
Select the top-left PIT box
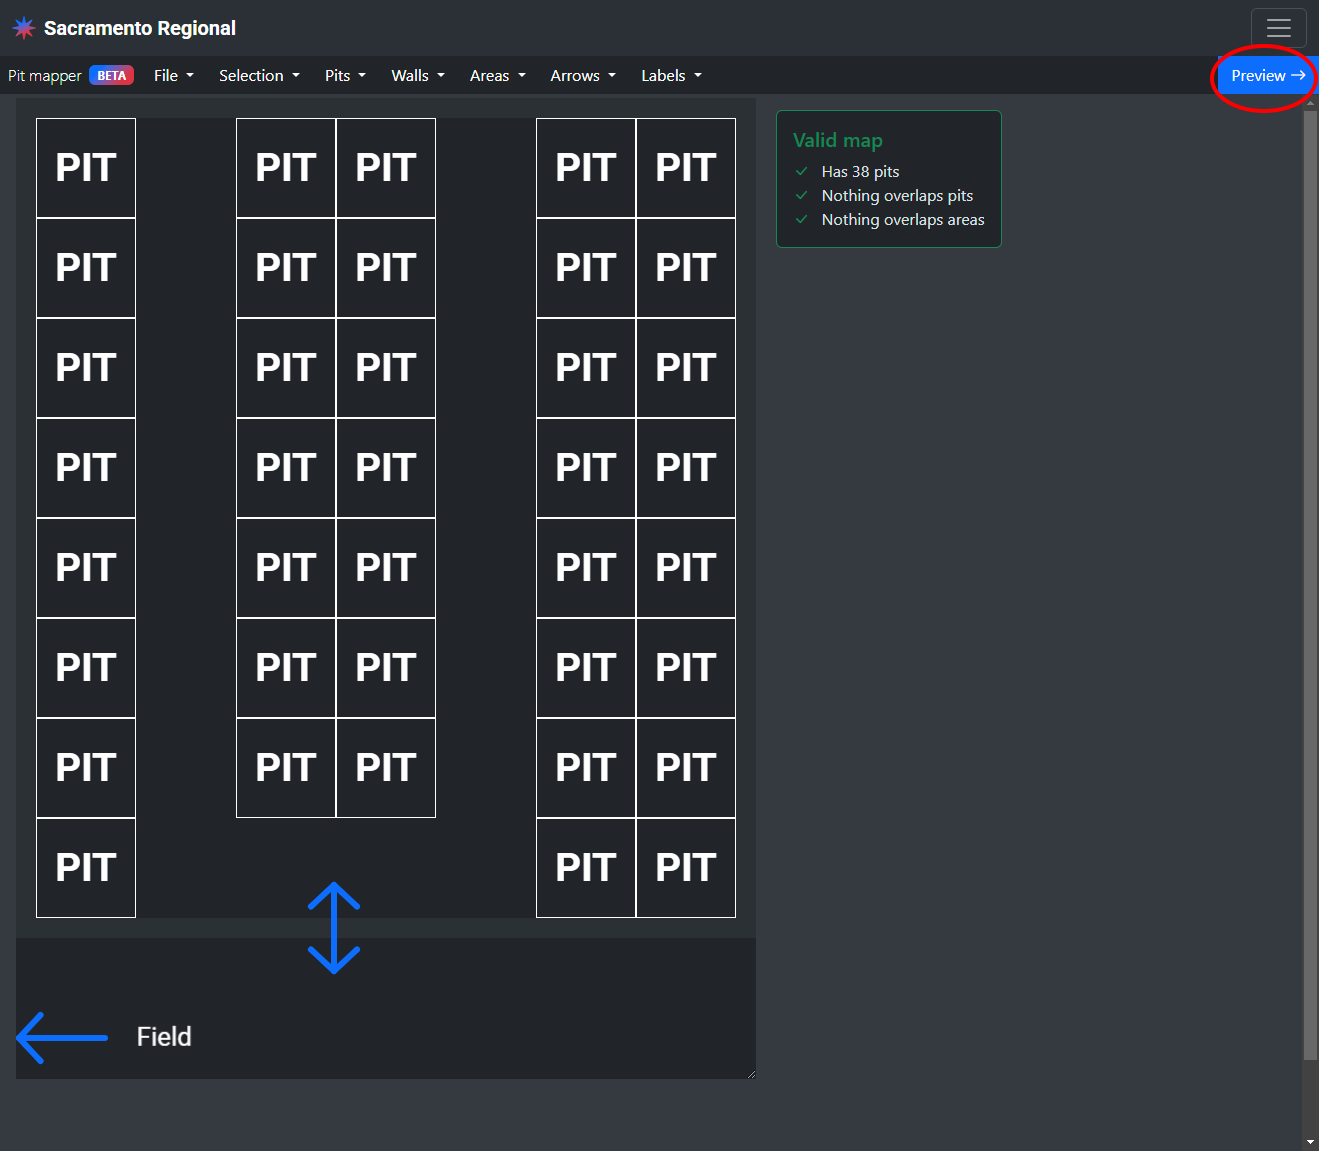[86, 168]
